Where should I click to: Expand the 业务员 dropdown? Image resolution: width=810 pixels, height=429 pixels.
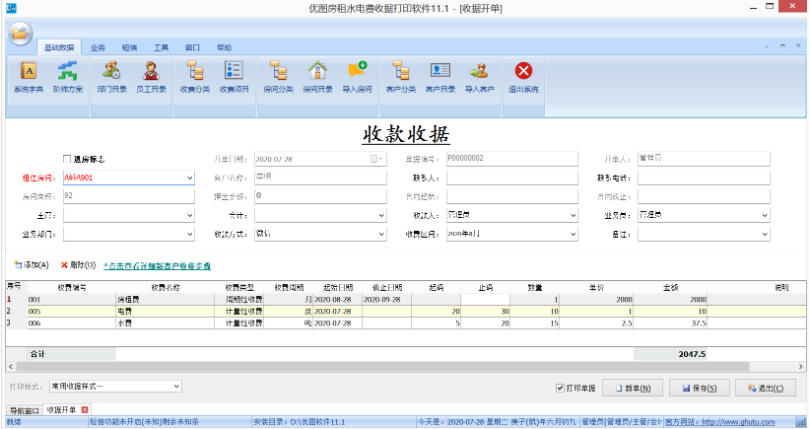tap(765, 215)
